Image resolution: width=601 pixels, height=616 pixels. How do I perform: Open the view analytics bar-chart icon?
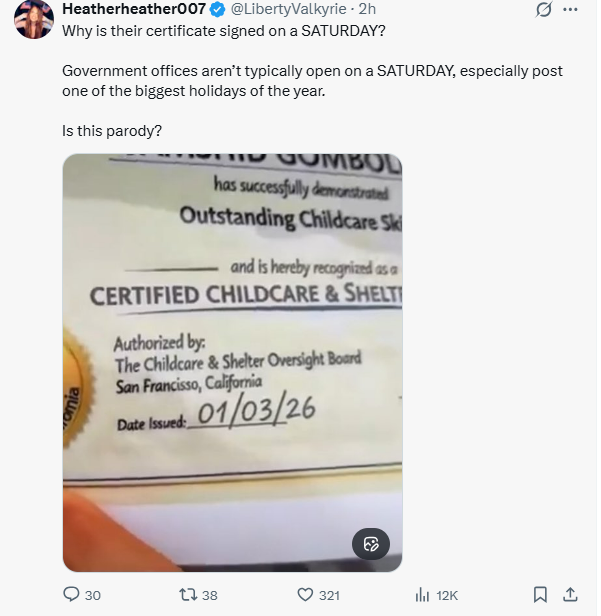[422, 594]
